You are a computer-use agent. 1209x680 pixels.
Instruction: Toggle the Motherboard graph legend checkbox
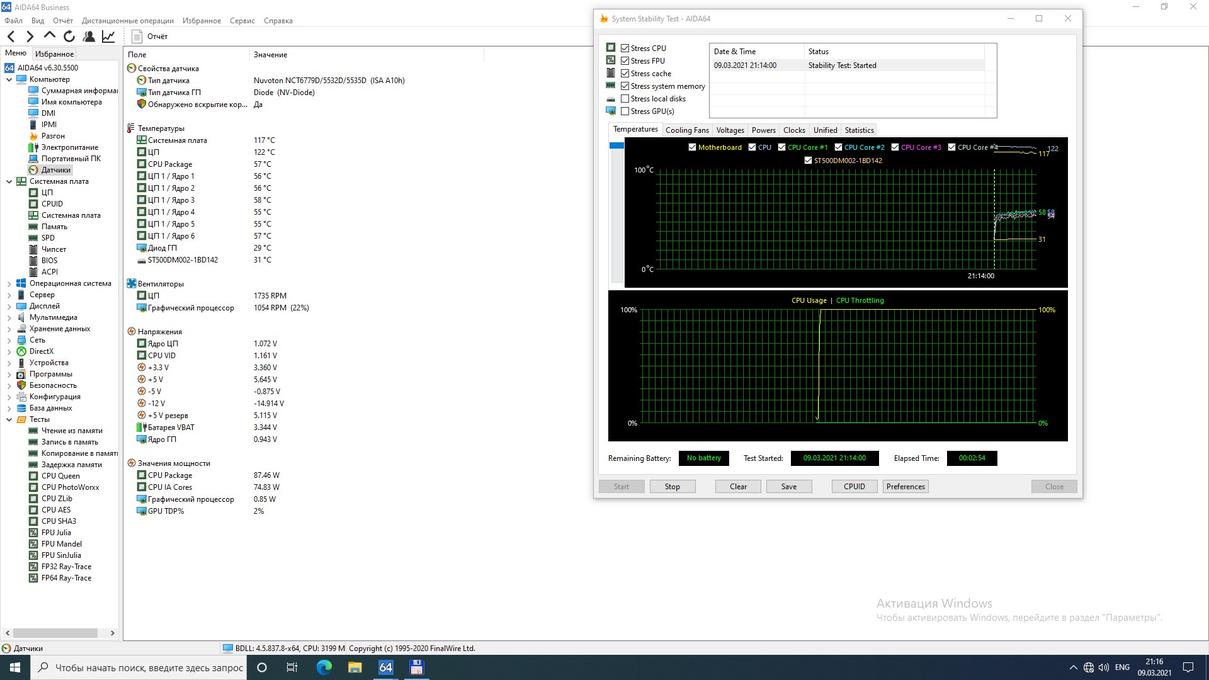click(693, 147)
